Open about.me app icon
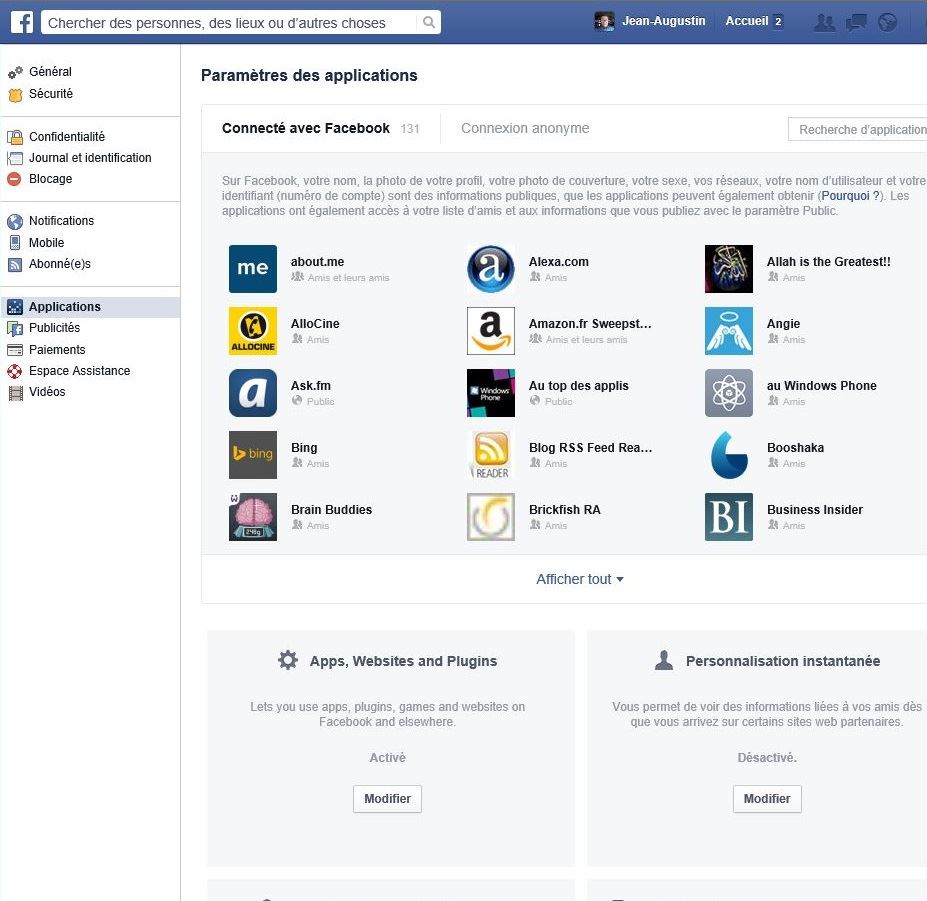927x901 pixels. click(x=252, y=268)
